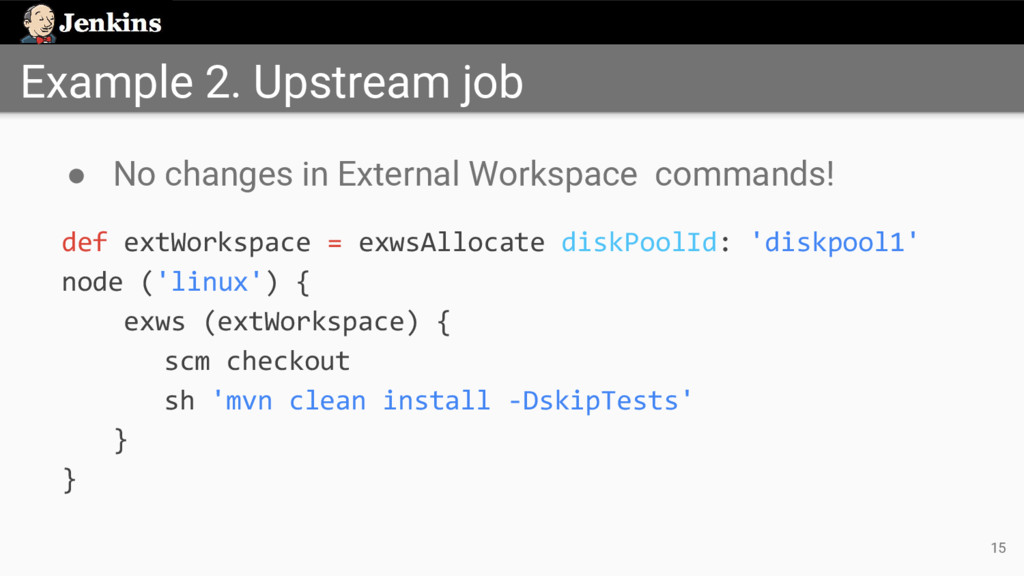The height and width of the screenshot is (576, 1024).
Task: Click the final closing brace of node block
Action: [x=69, y=480]
